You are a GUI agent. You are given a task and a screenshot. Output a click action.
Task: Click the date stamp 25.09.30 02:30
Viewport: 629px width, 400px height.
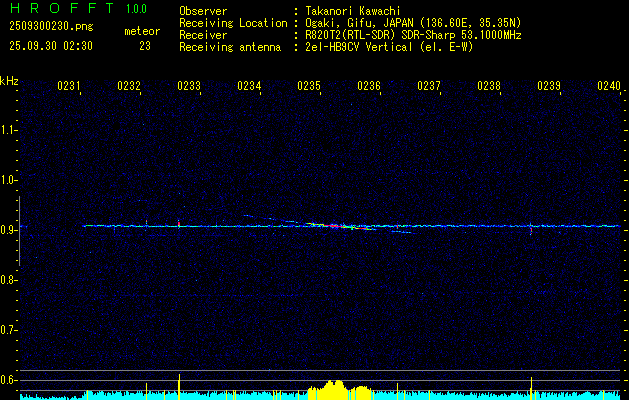[50, 46]
